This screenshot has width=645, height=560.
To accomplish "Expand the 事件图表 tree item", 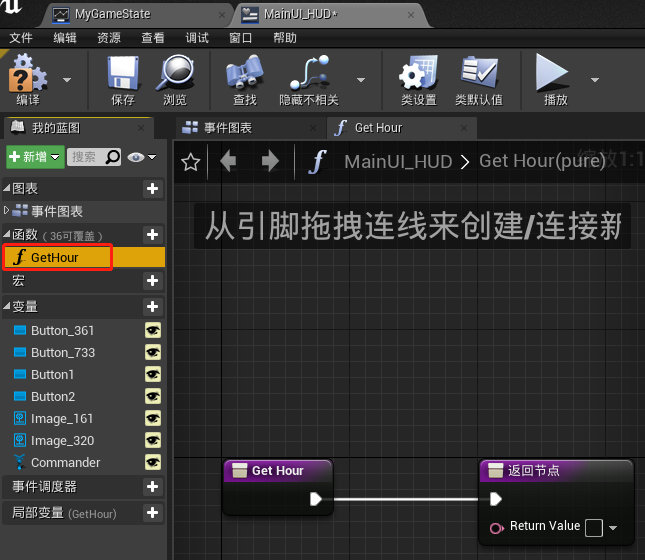I will [x=6, y=210].
